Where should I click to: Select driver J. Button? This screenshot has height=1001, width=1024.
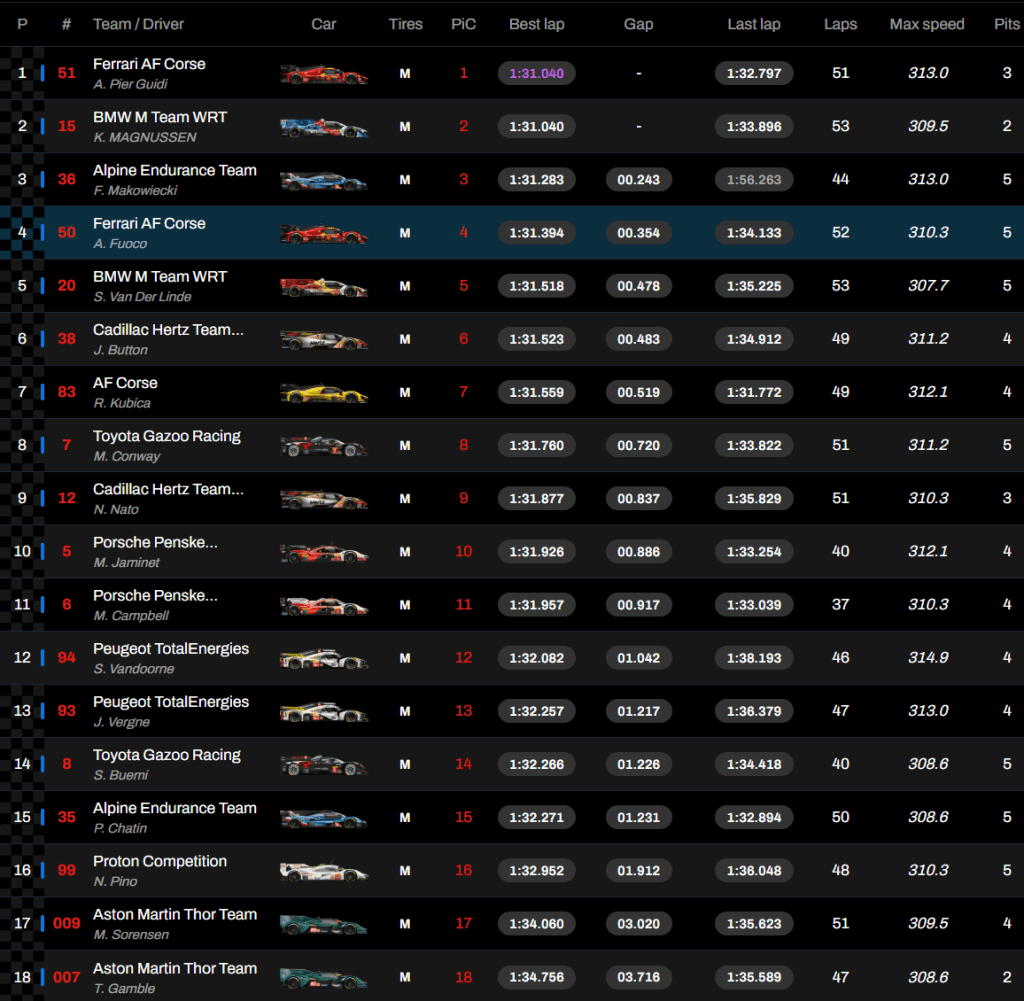[x=120, y=350]
